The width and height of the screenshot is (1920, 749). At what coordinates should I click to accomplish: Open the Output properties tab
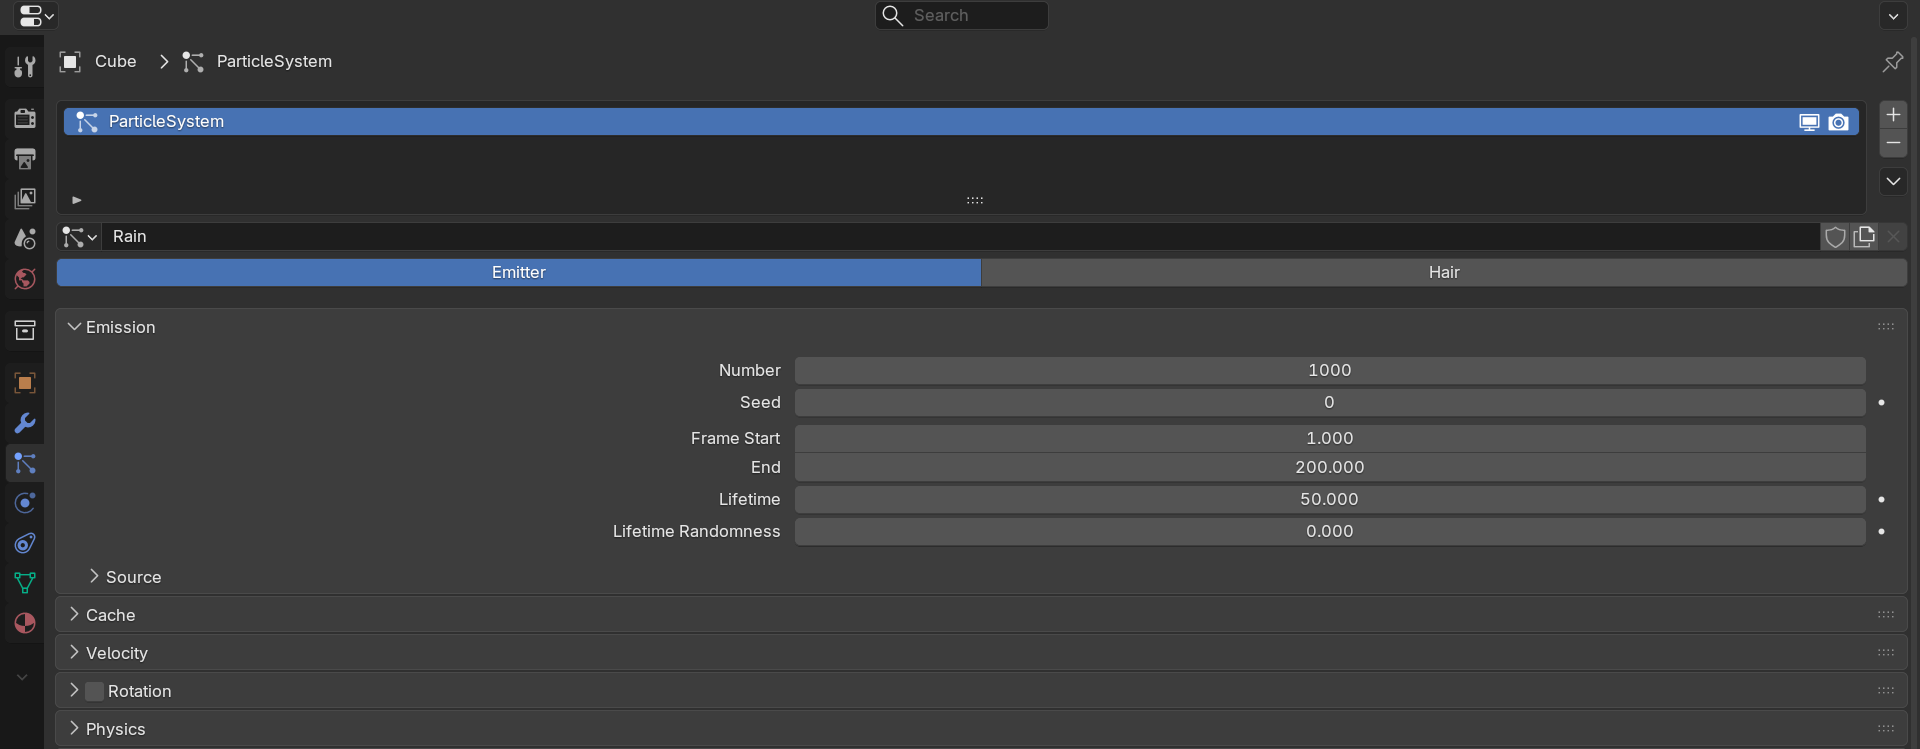tap(25, 158)
